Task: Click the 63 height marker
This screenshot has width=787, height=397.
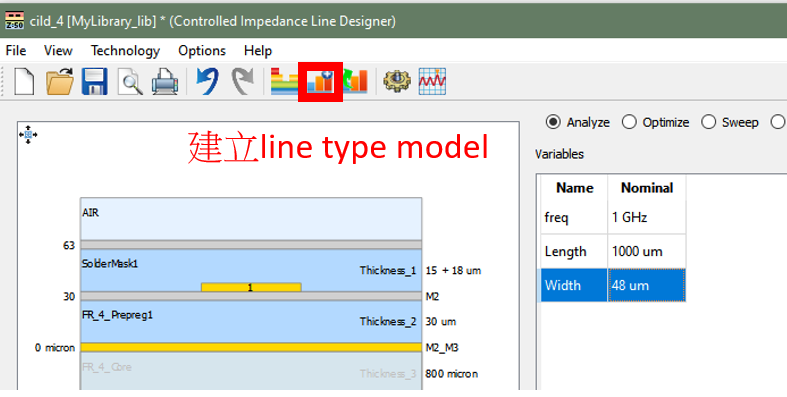Action: (x=69, y=245)
